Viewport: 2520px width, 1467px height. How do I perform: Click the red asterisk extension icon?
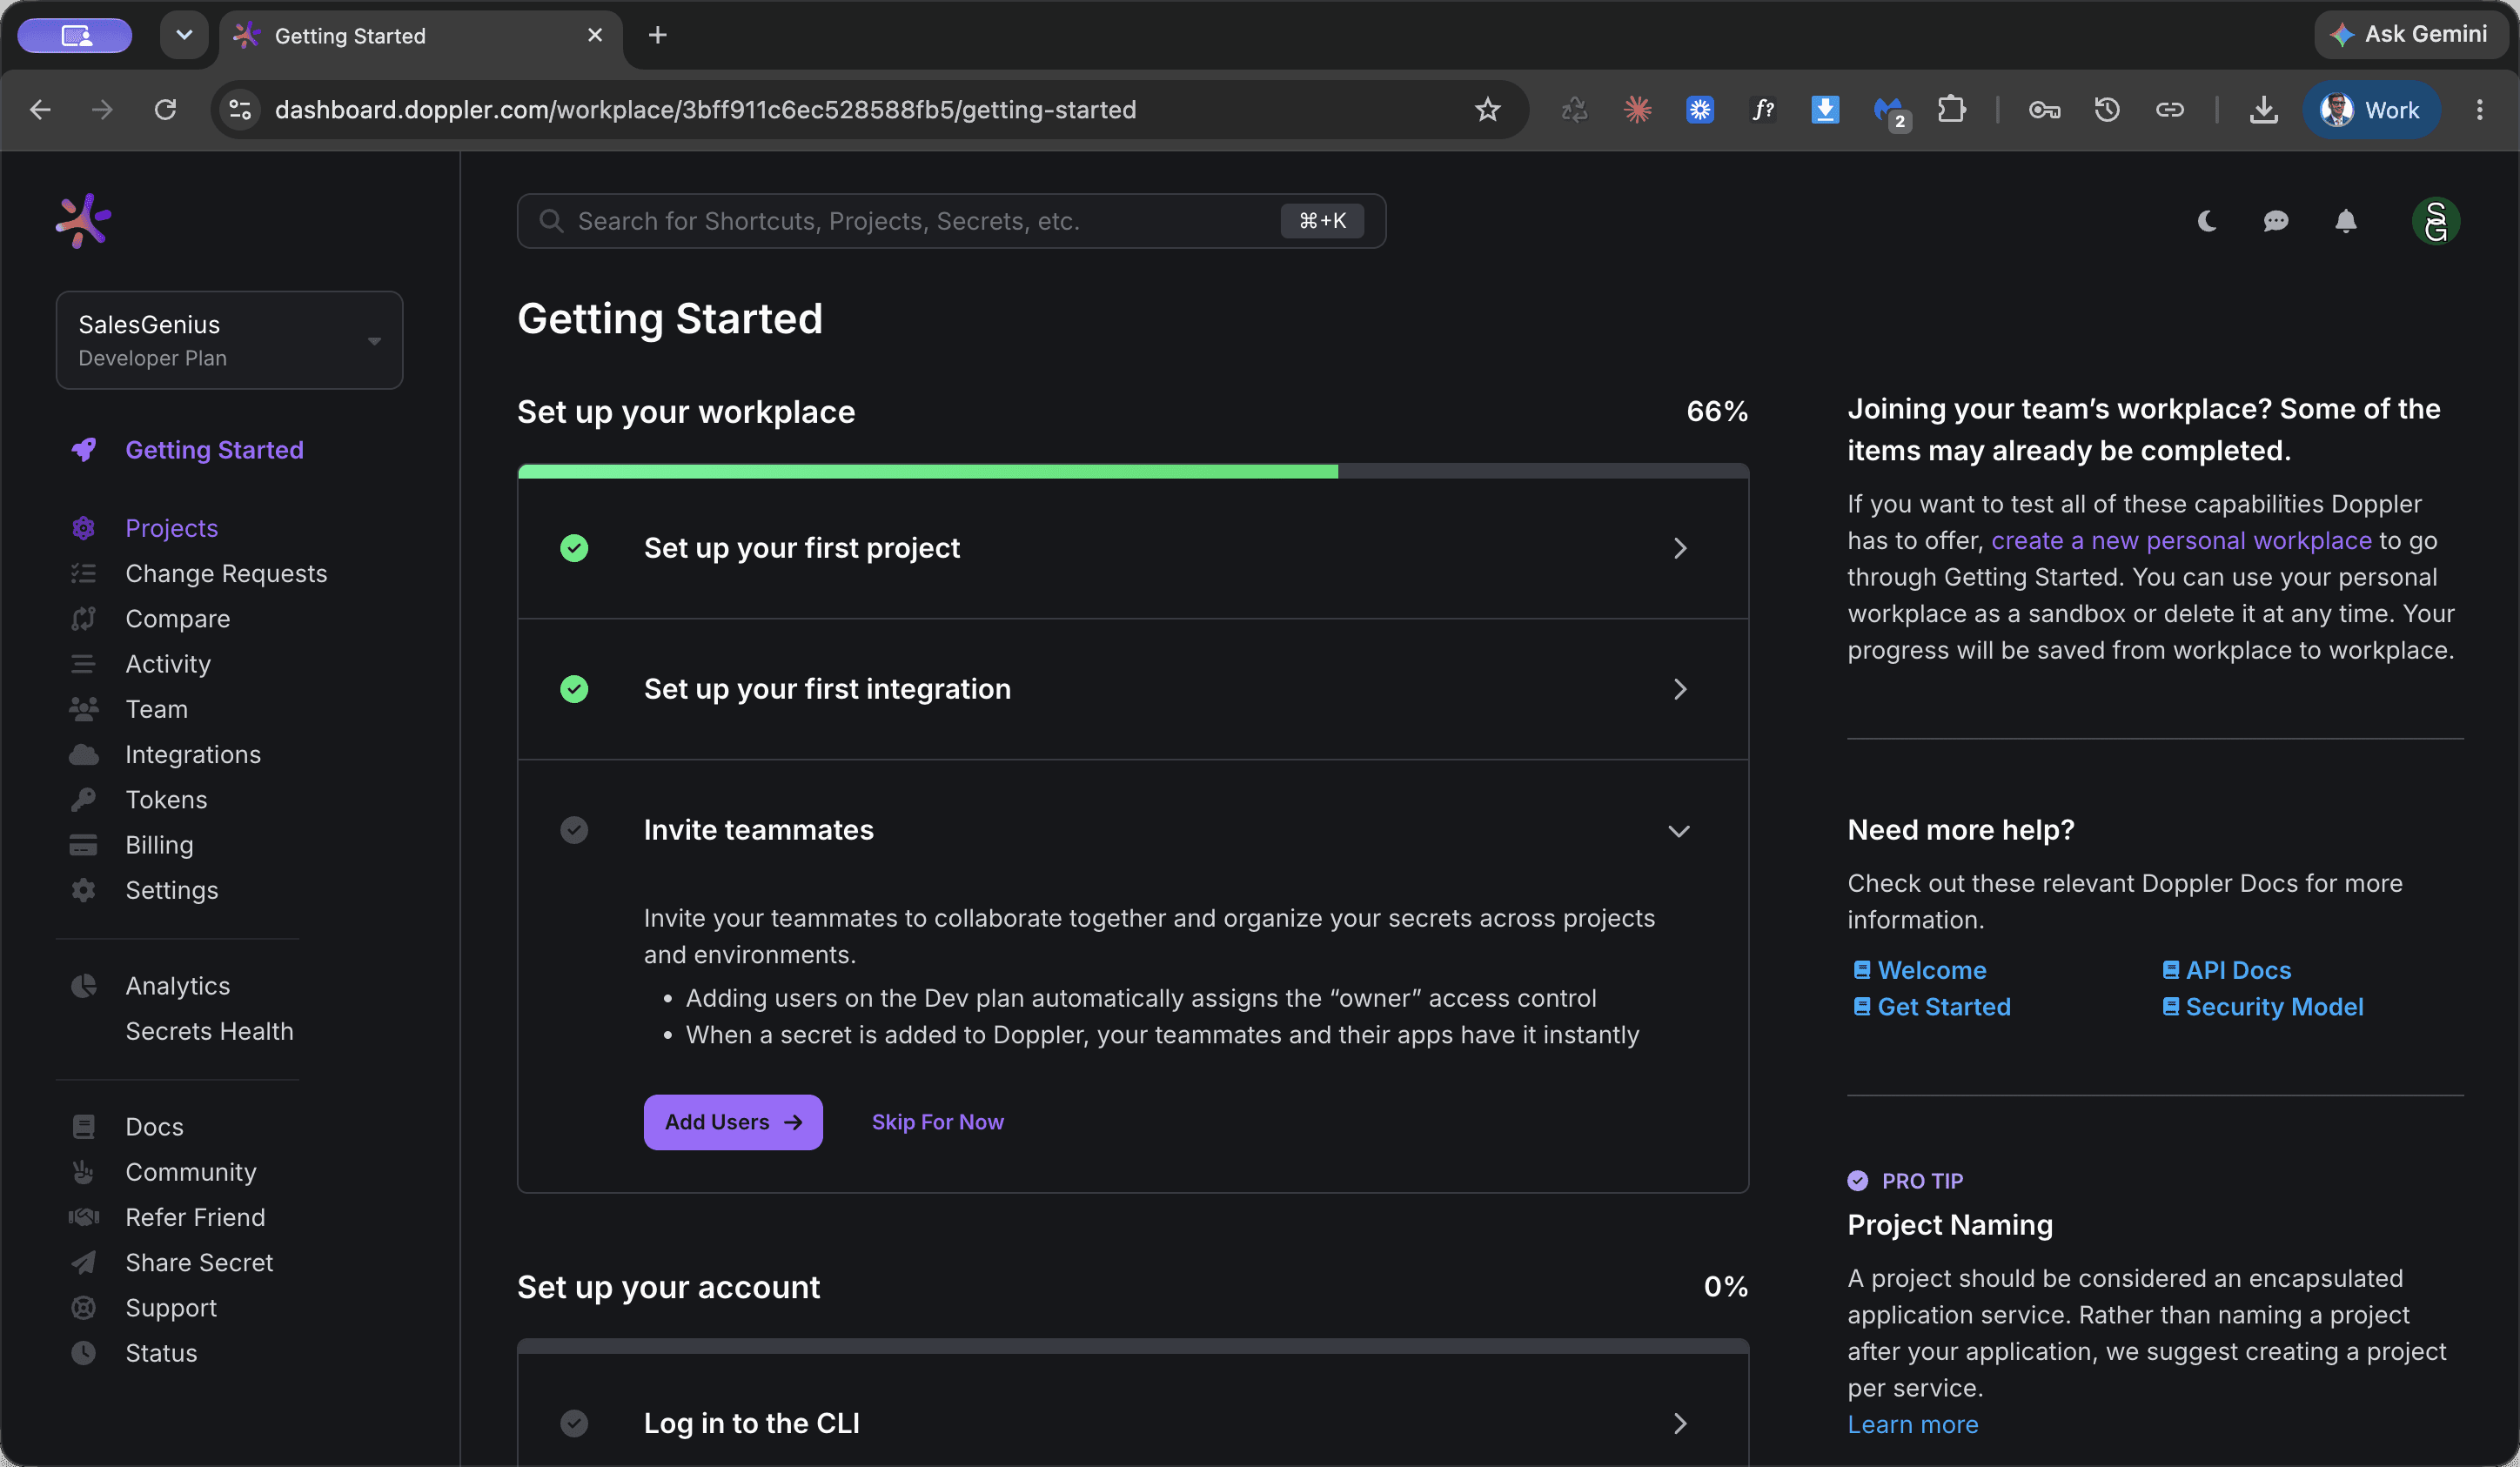(x=1637, y=109)
